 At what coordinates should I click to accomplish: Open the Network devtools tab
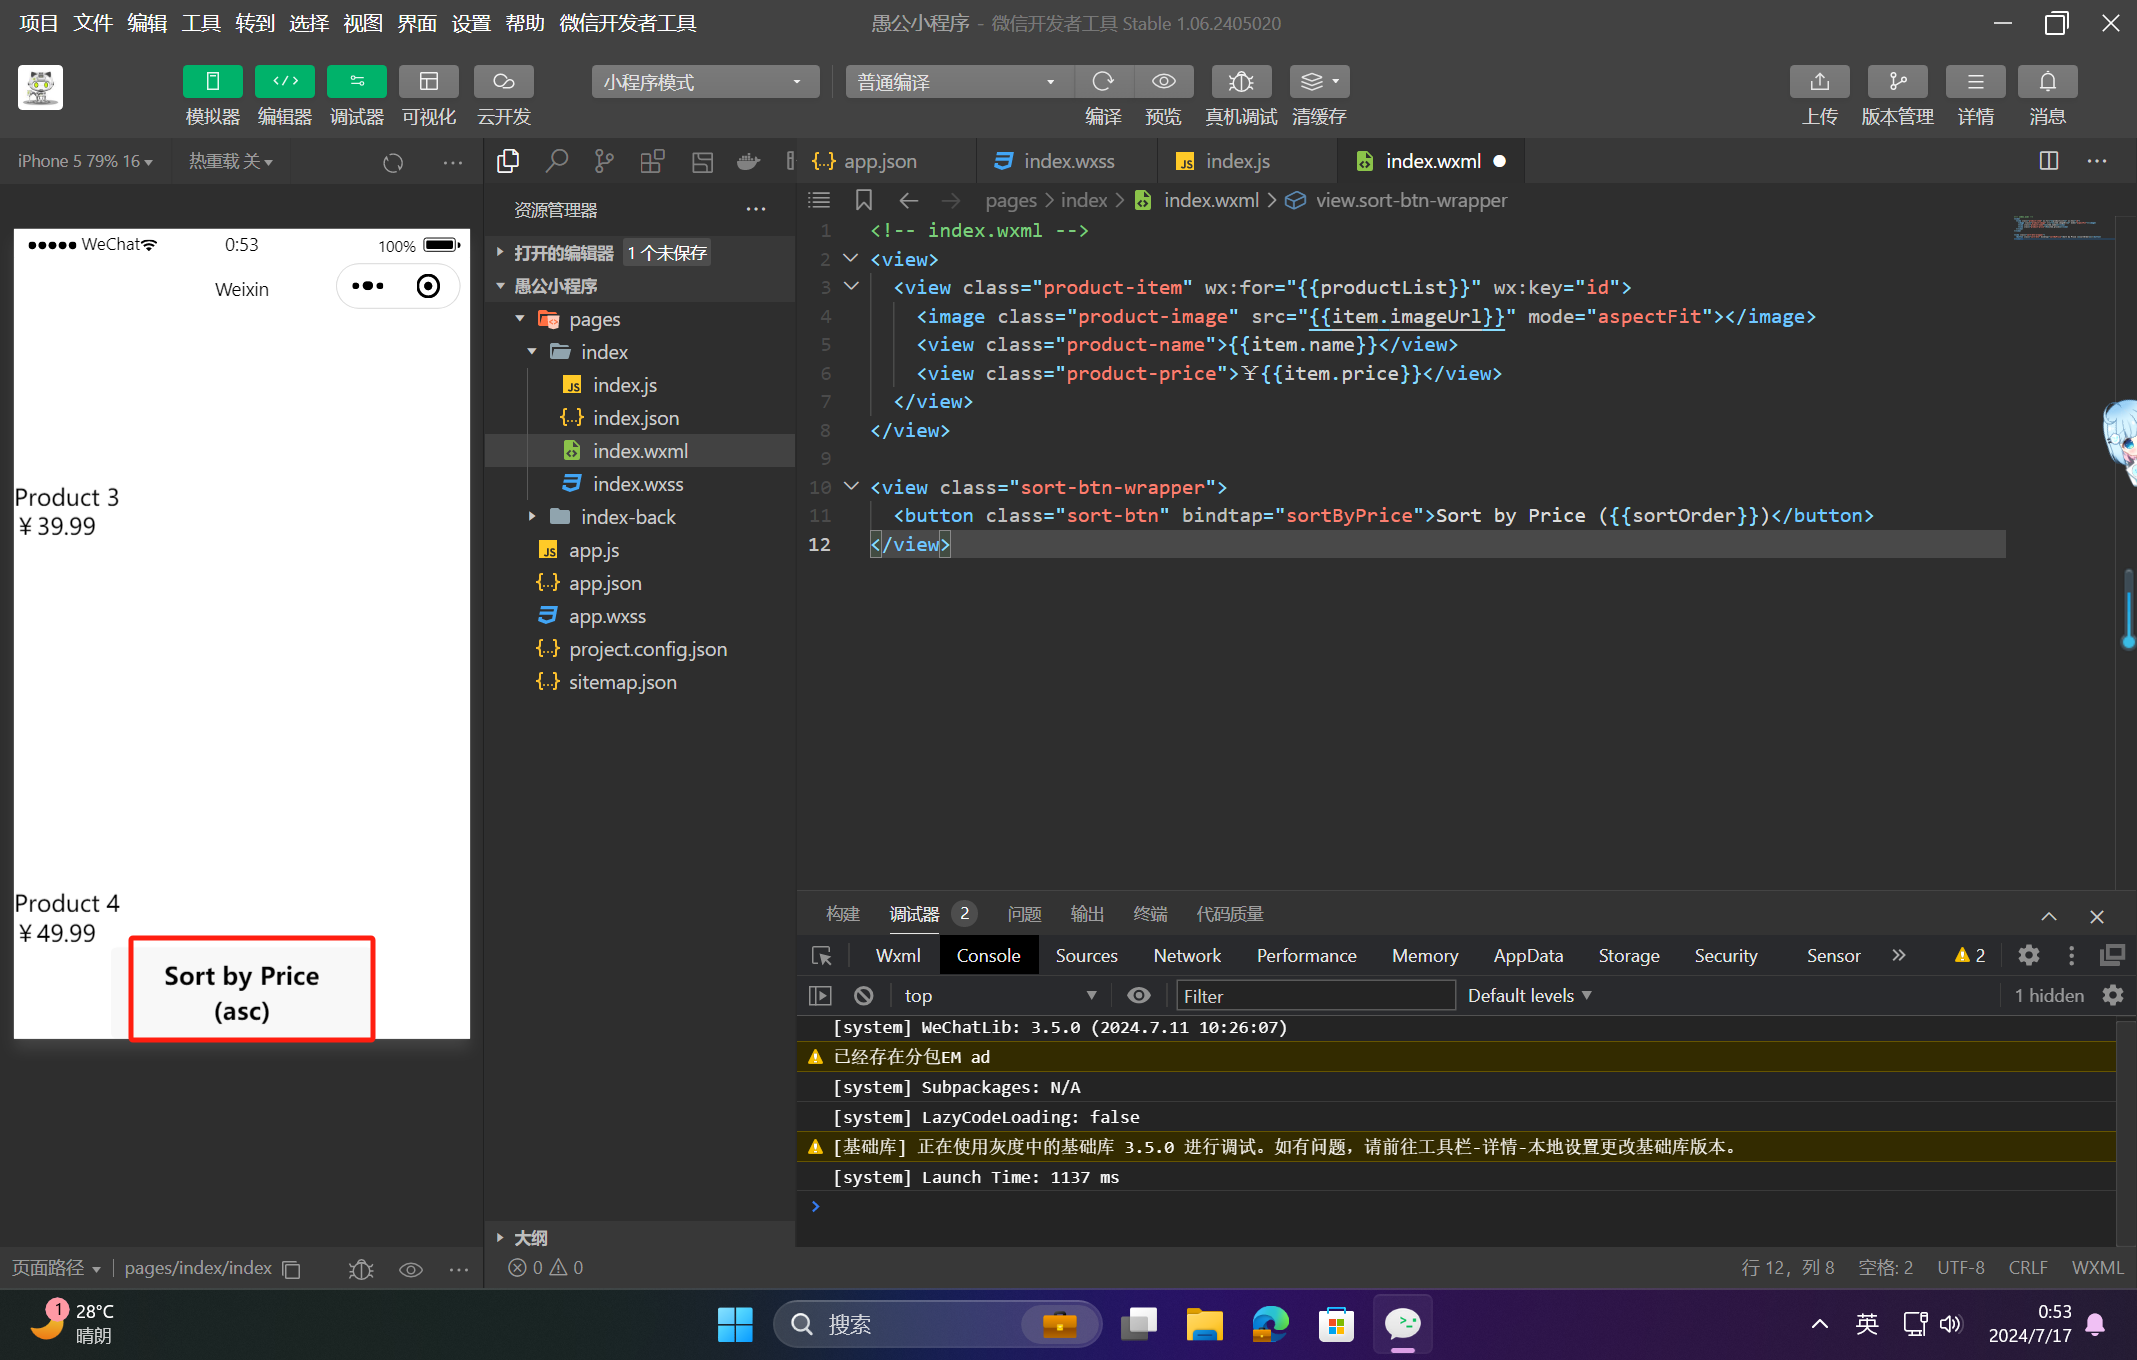click(x=1186, y=955)
